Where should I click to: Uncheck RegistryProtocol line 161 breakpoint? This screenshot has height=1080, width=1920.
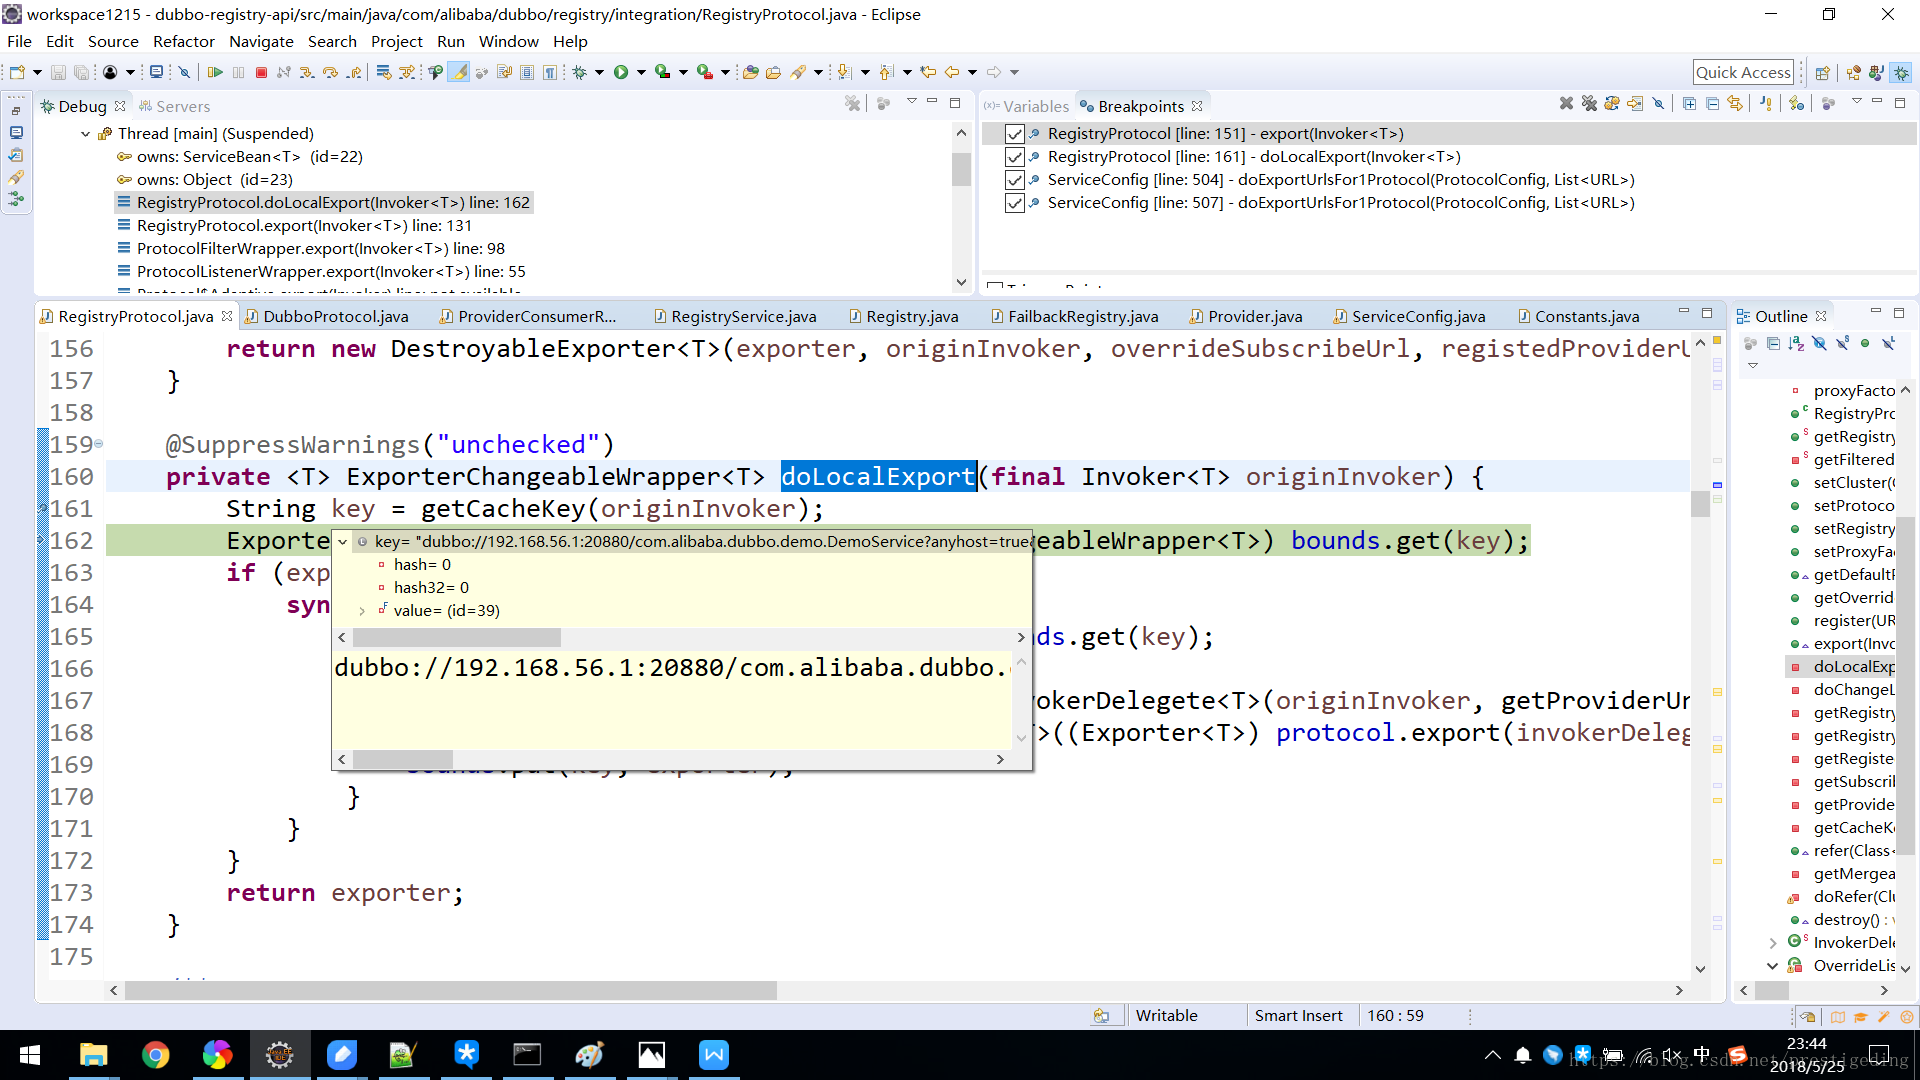point(1015,157)
